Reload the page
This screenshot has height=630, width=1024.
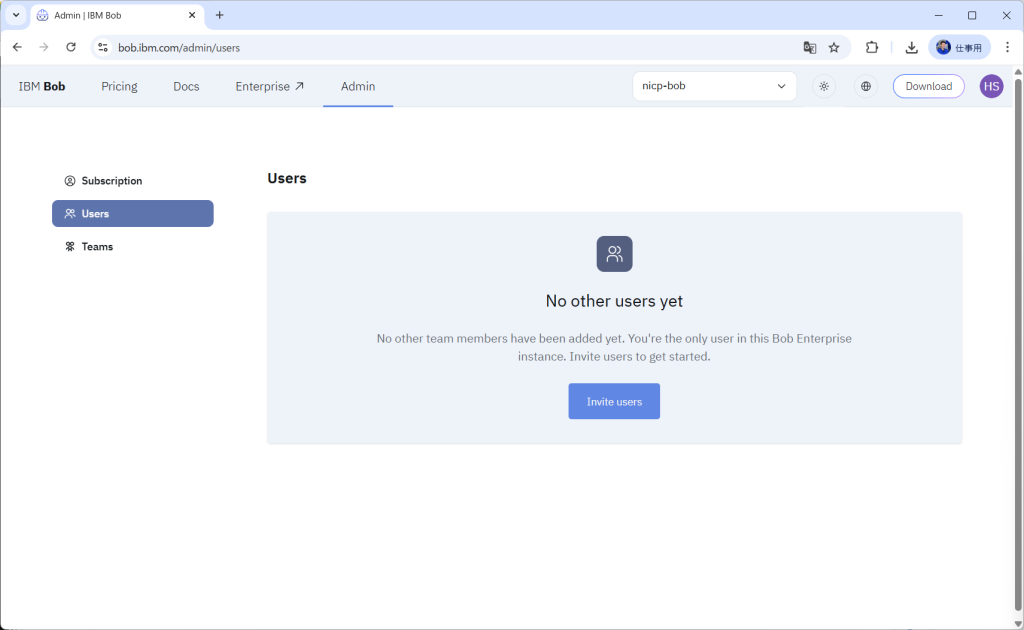tap(71, 47)
